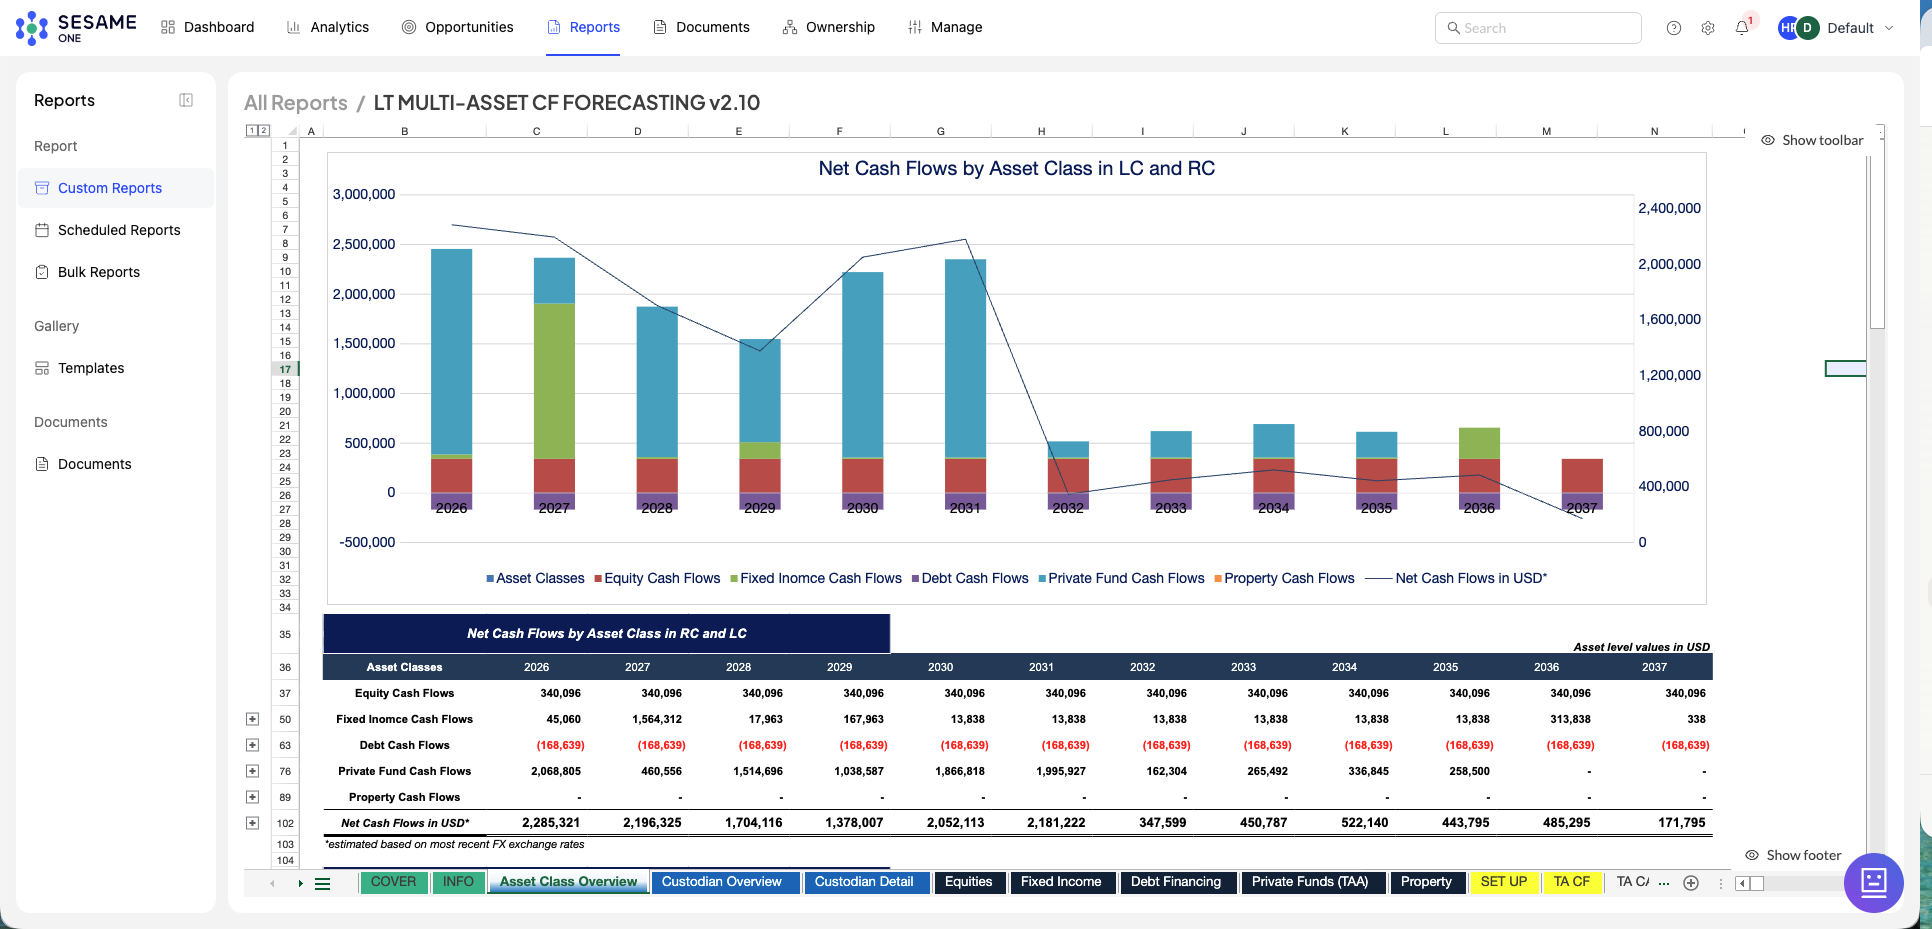Expand the Net Cash Flows in USD group
The width and height of the screenshot is (1932, 929).
pos(252,823)
